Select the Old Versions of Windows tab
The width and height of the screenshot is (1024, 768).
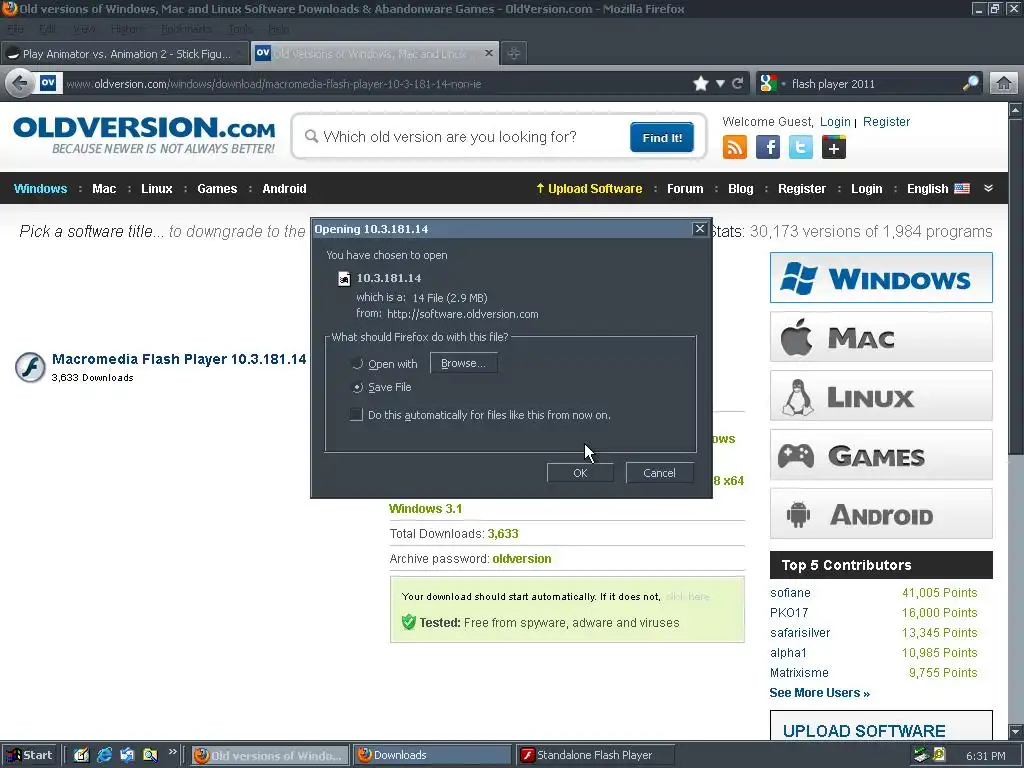(375, 54)
